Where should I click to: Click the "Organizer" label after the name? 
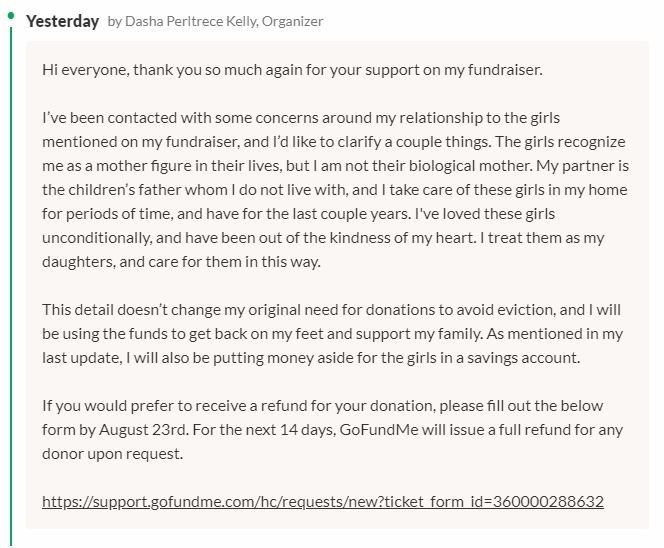click(292, 22)
